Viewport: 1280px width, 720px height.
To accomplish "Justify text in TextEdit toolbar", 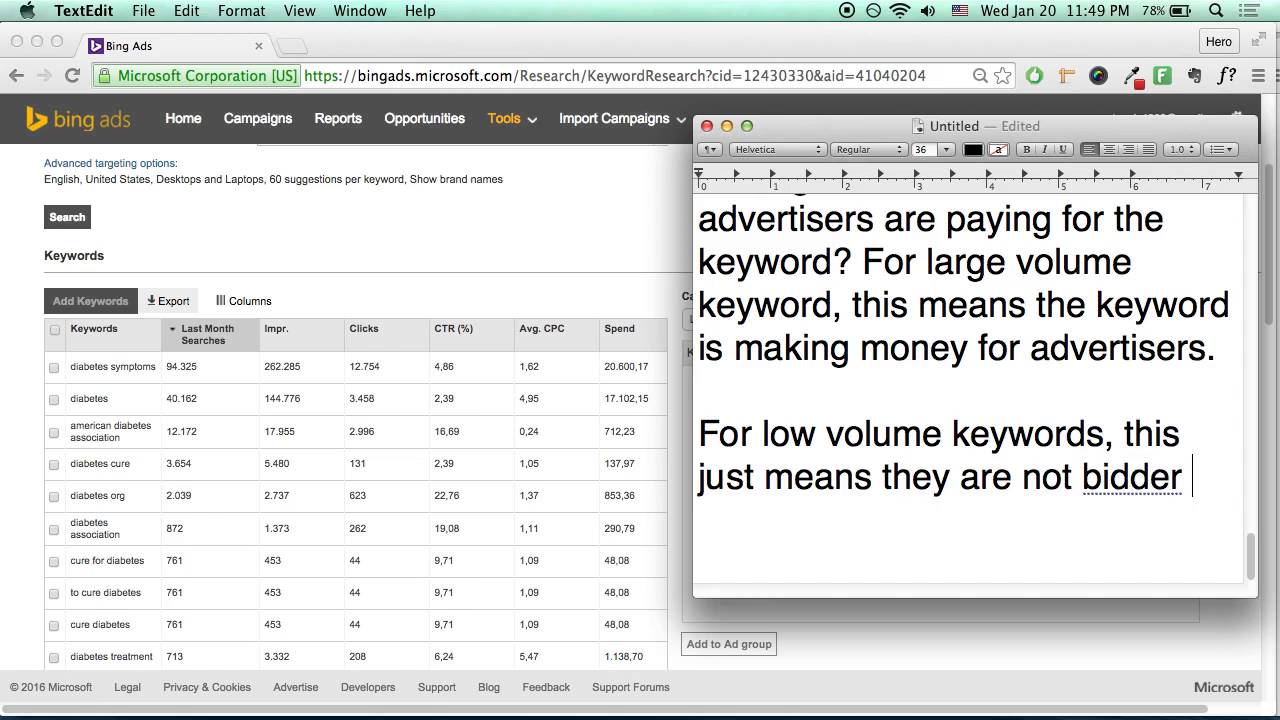I will coord(1147,149).
